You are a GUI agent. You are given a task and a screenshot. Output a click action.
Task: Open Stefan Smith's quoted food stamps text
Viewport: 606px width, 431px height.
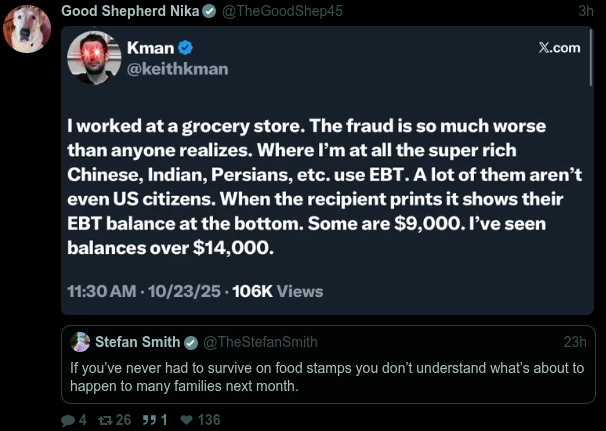point(326,376)
